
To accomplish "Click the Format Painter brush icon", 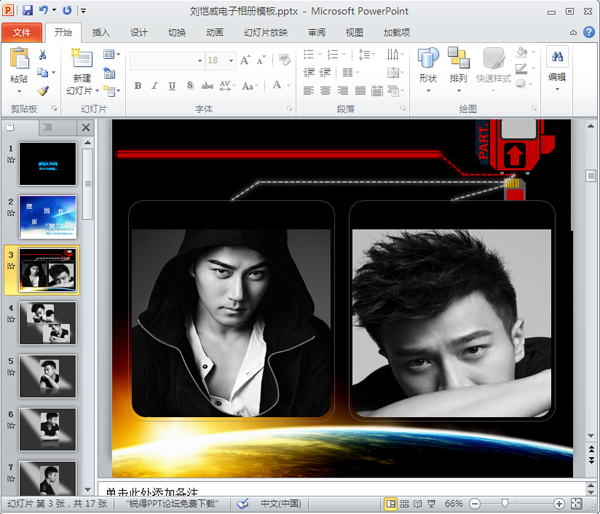I will point(43,91).
